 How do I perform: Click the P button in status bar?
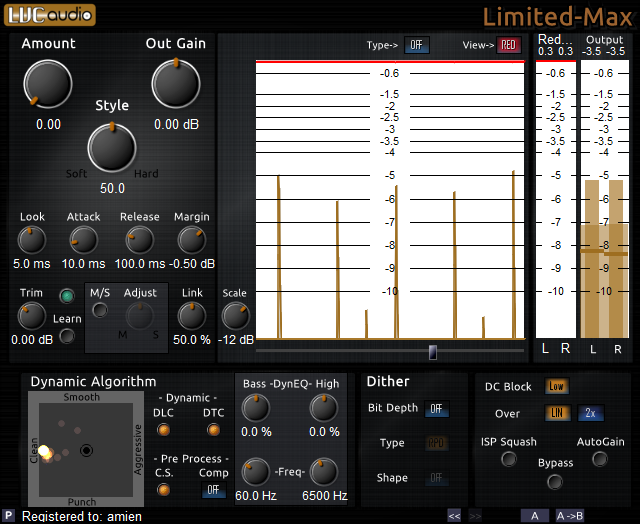(x=8, y=516)
